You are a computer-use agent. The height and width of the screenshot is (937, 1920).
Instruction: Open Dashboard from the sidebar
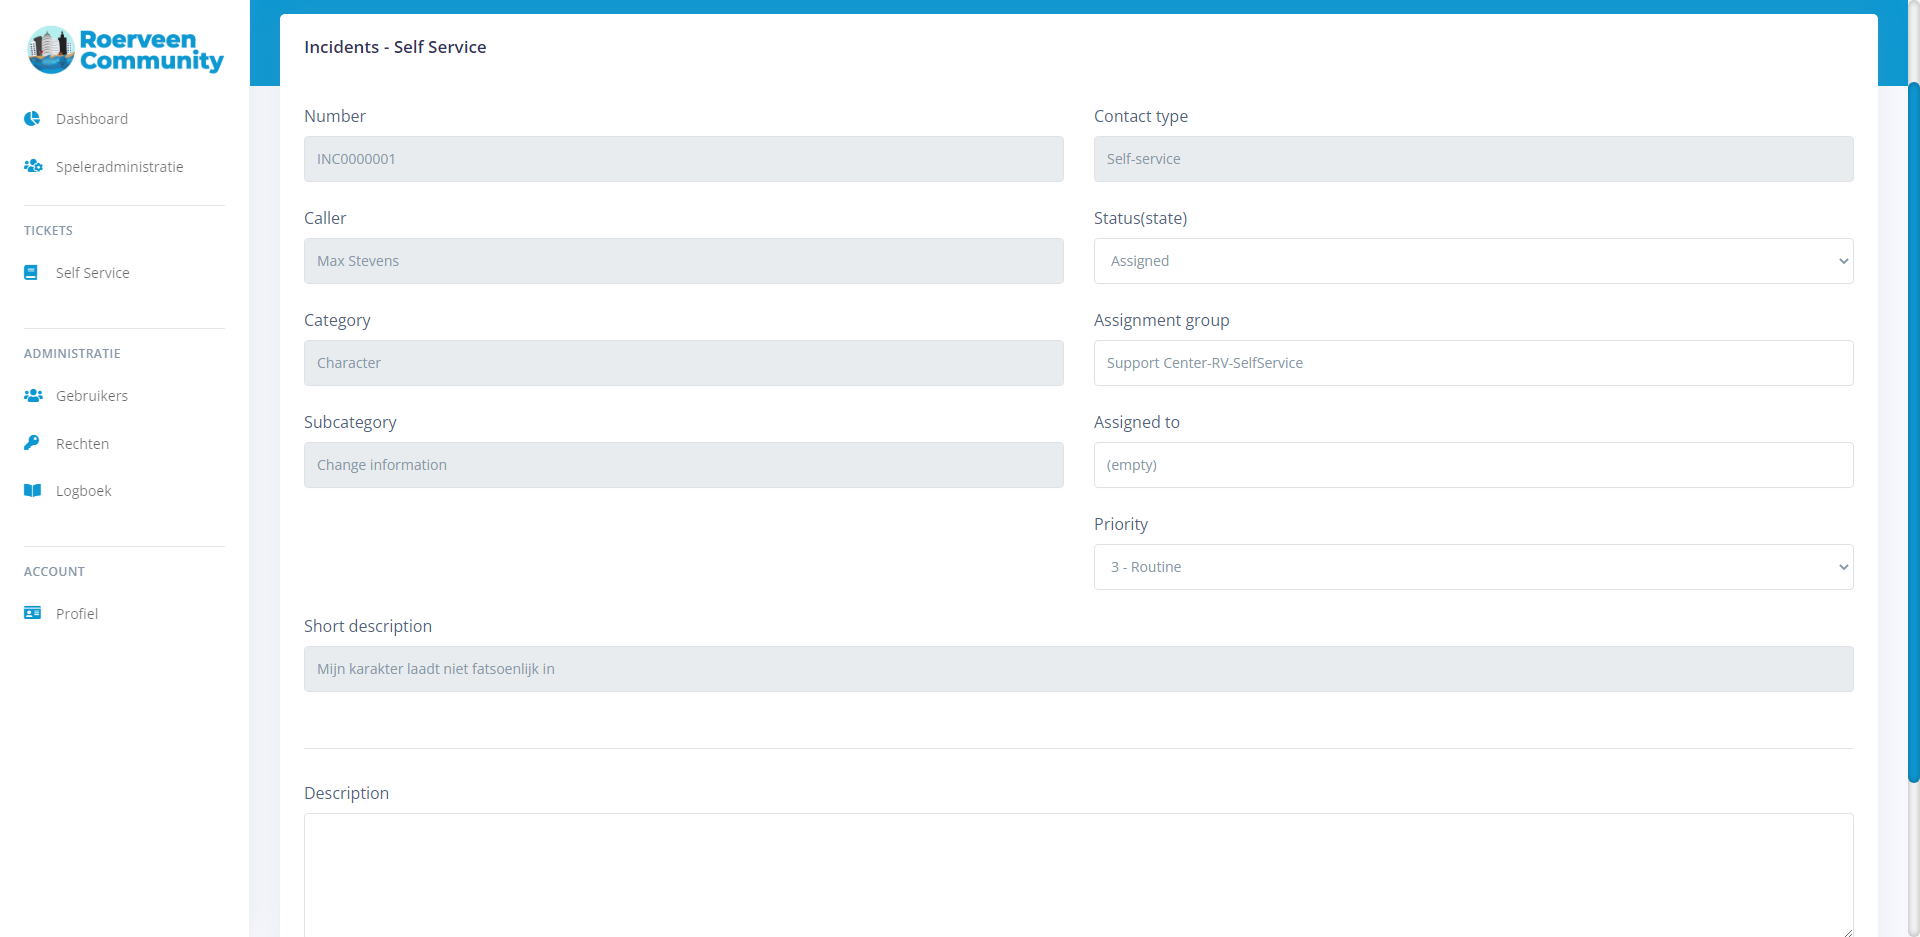pos(92,119)
